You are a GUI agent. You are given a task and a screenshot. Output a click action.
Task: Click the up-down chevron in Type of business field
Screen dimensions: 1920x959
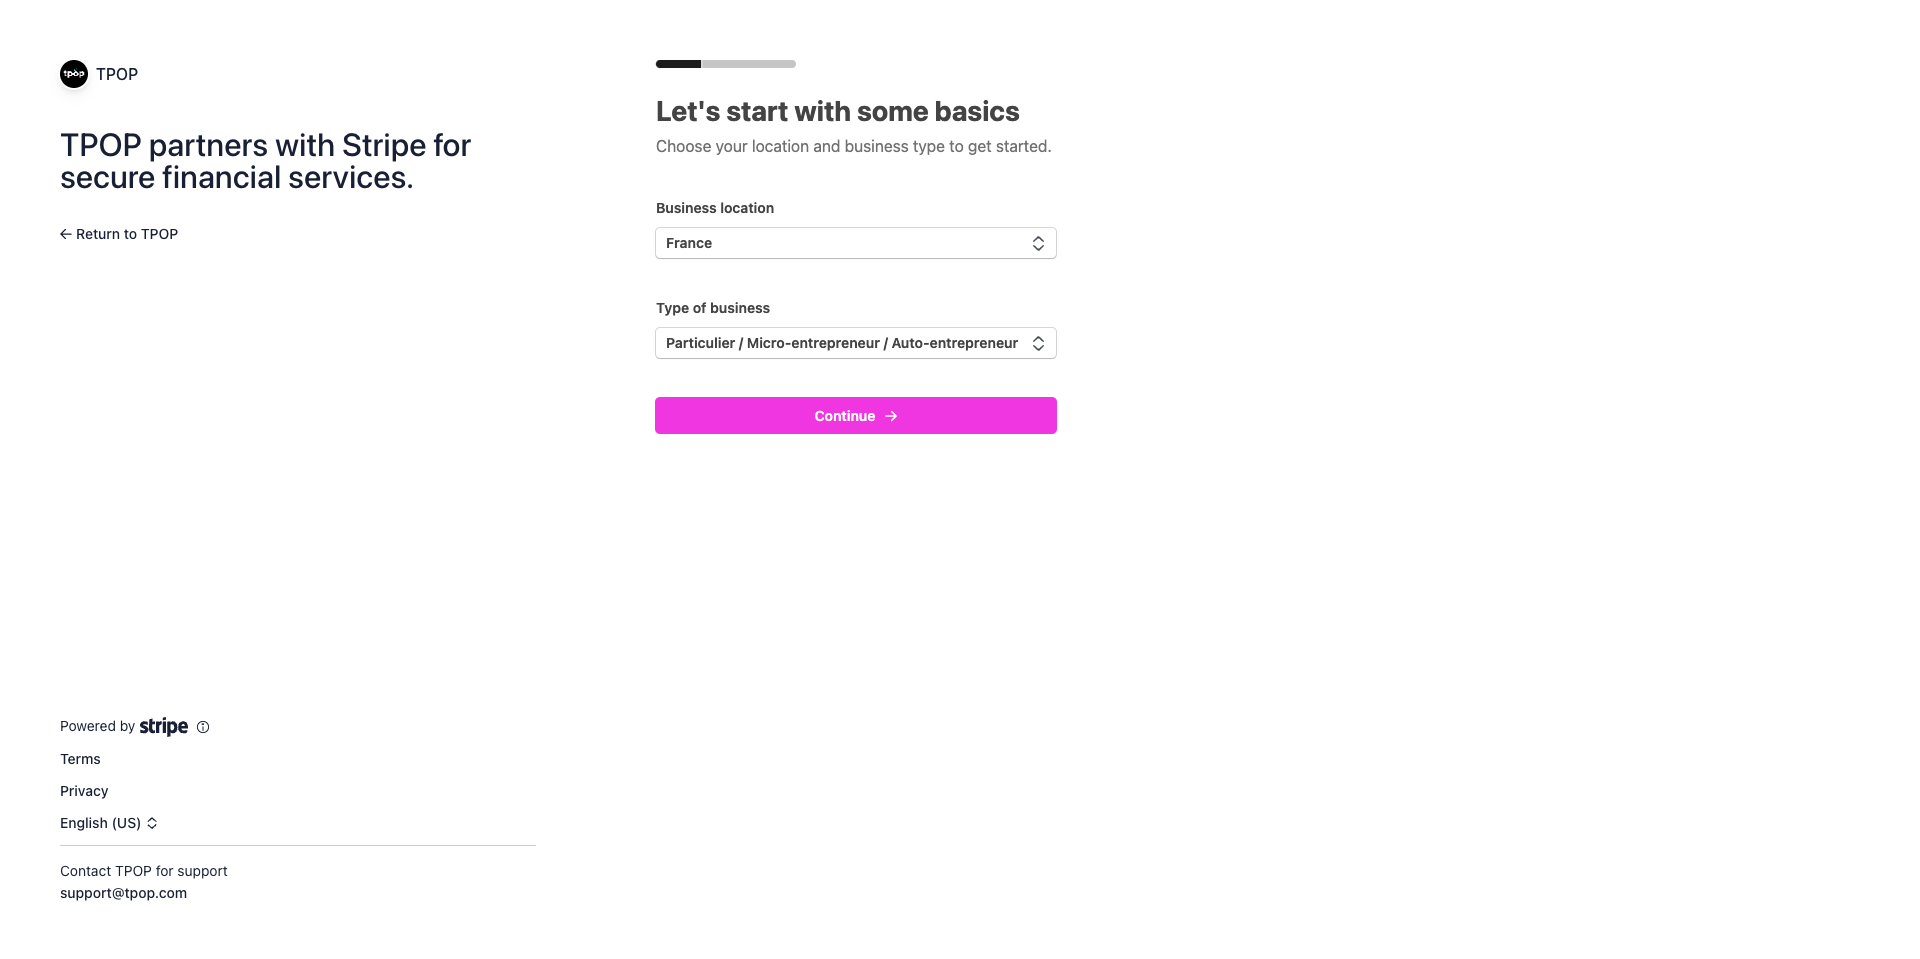(x=1038, y=343)
